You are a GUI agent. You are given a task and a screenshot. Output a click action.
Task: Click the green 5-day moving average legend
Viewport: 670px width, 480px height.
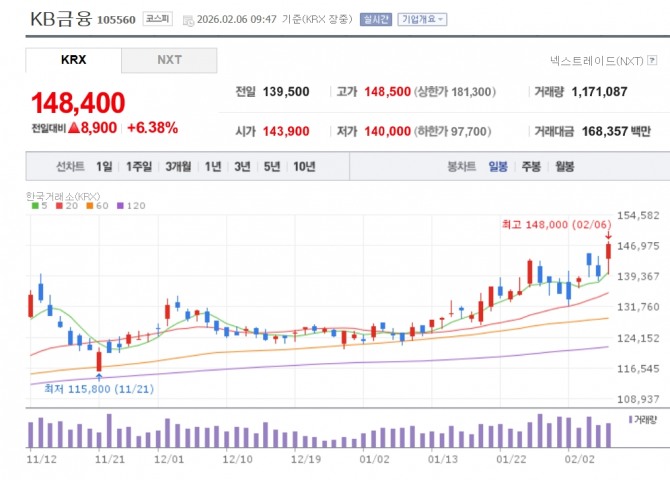coord(36,205)
